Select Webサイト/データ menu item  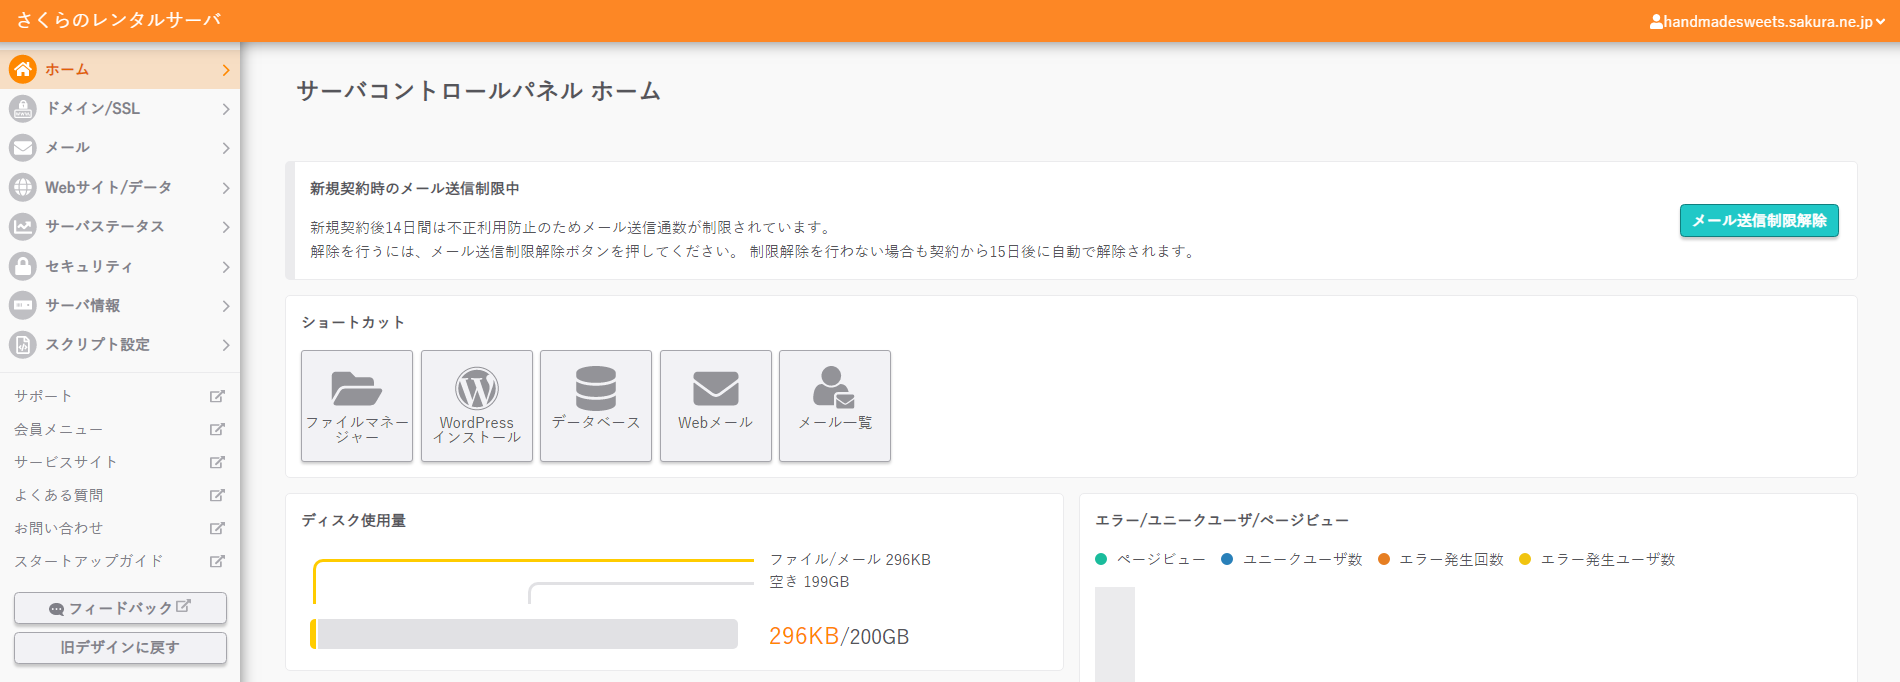[x=120, y=187]
